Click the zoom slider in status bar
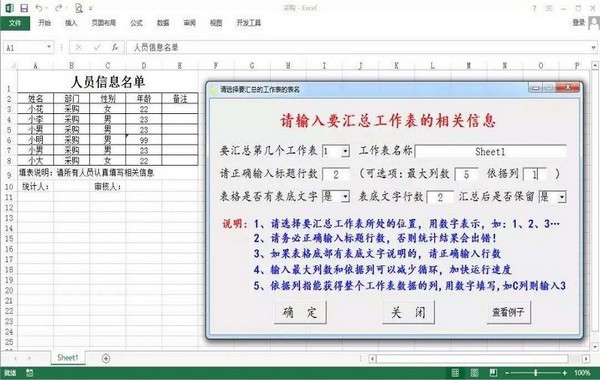Image resolution: width=600 pixels, height=380 pixels. tap(536, 373)
